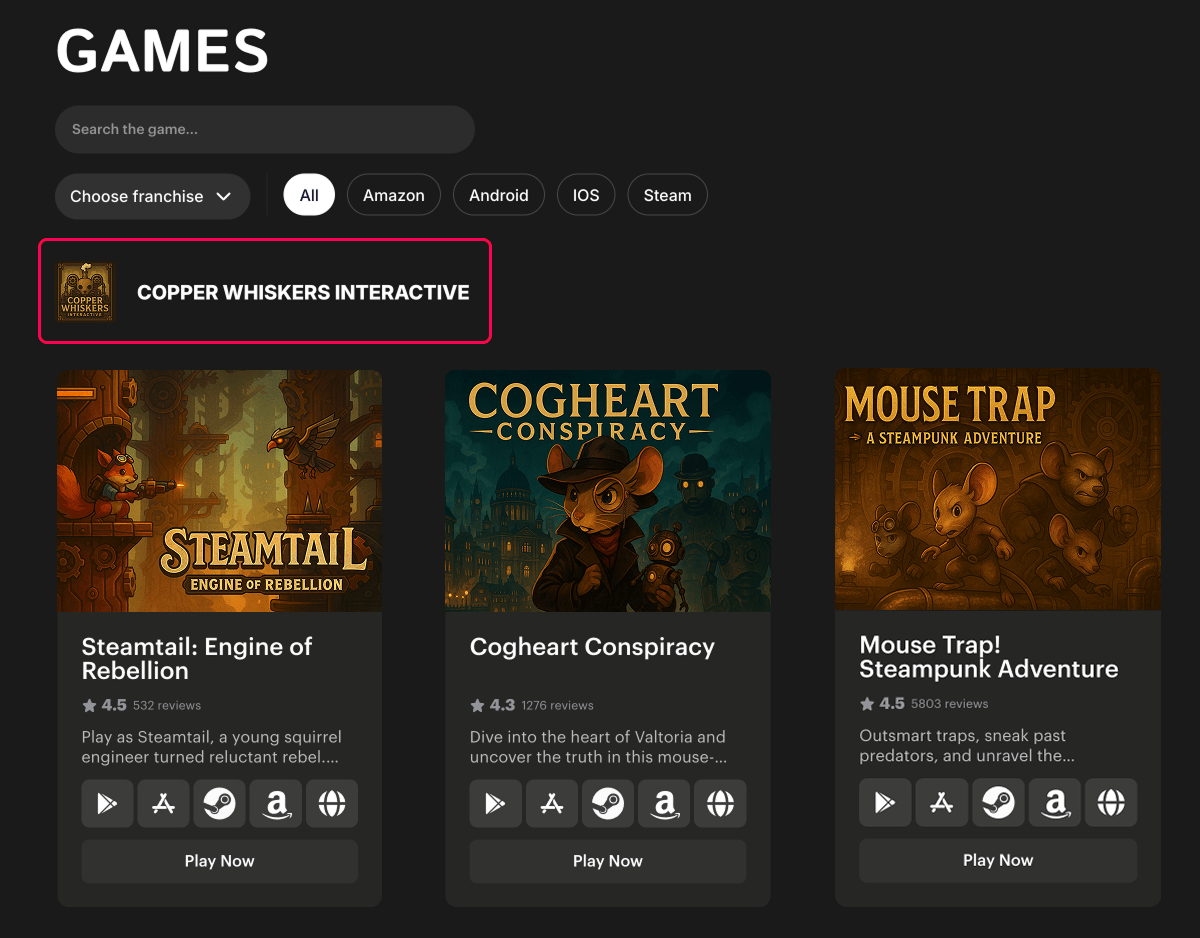1200x938 pixels.
Task: Open web globe icon on Cogheart Conspiracy card
Action: point(720,804)
